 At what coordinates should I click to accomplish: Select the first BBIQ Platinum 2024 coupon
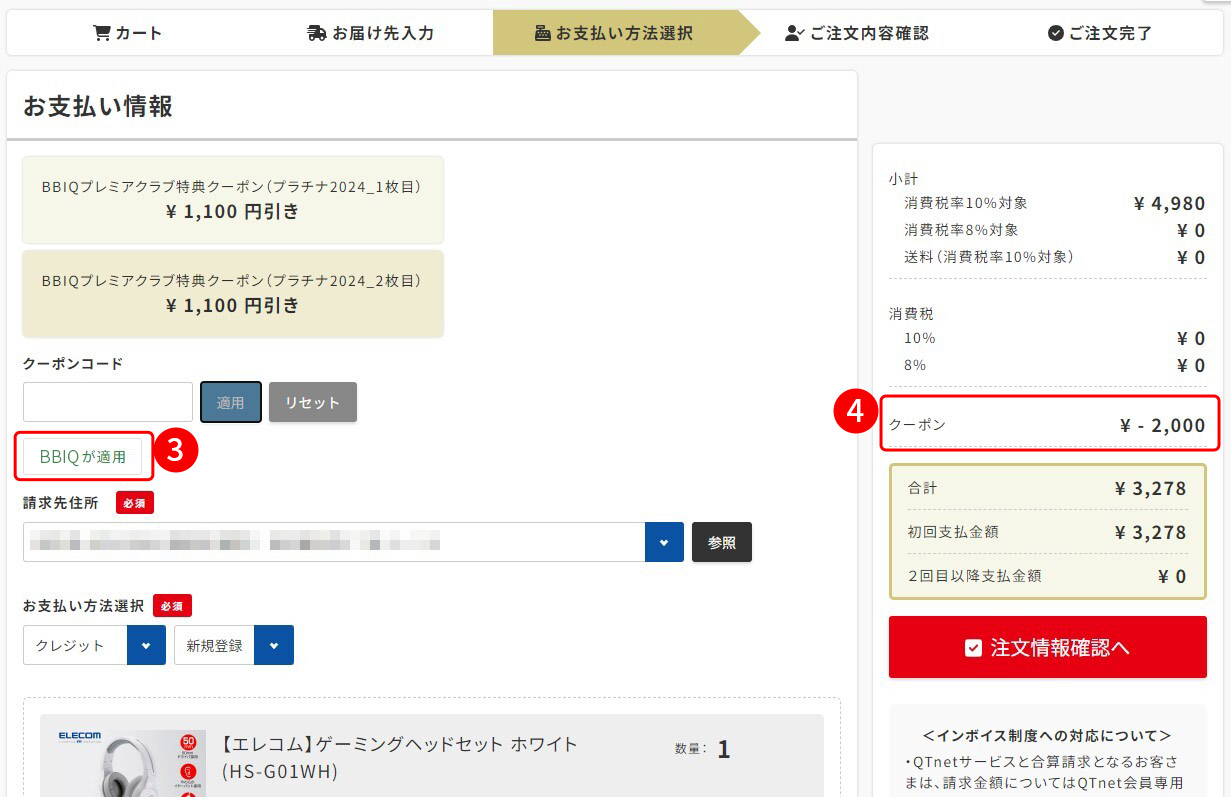[x=232, y=199]
